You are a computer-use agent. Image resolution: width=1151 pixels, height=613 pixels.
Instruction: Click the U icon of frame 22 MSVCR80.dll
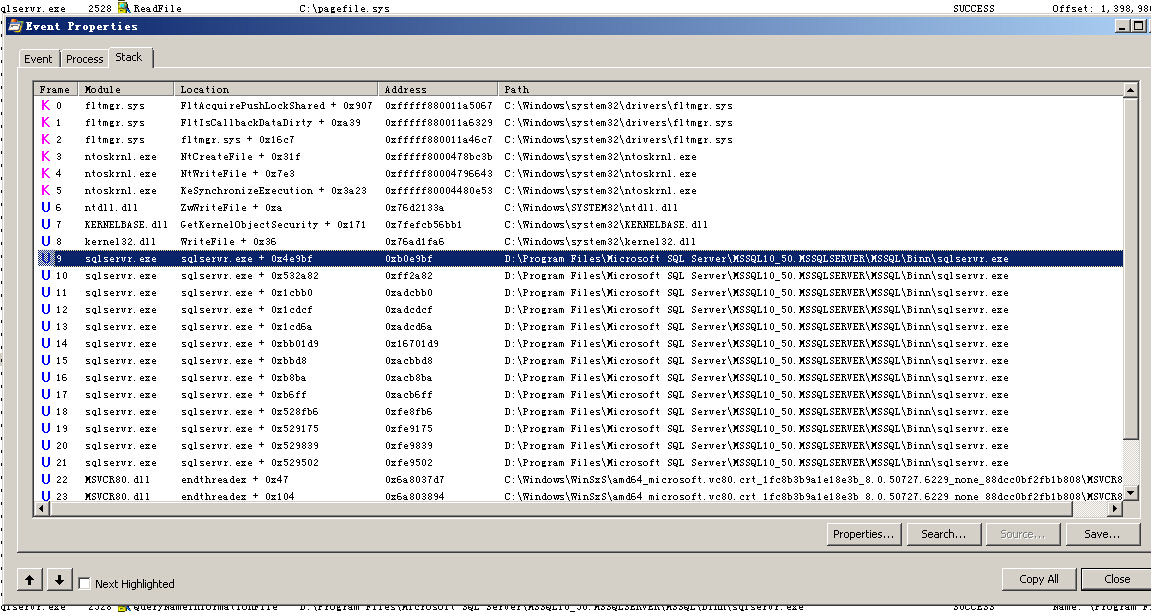point(46,479)
